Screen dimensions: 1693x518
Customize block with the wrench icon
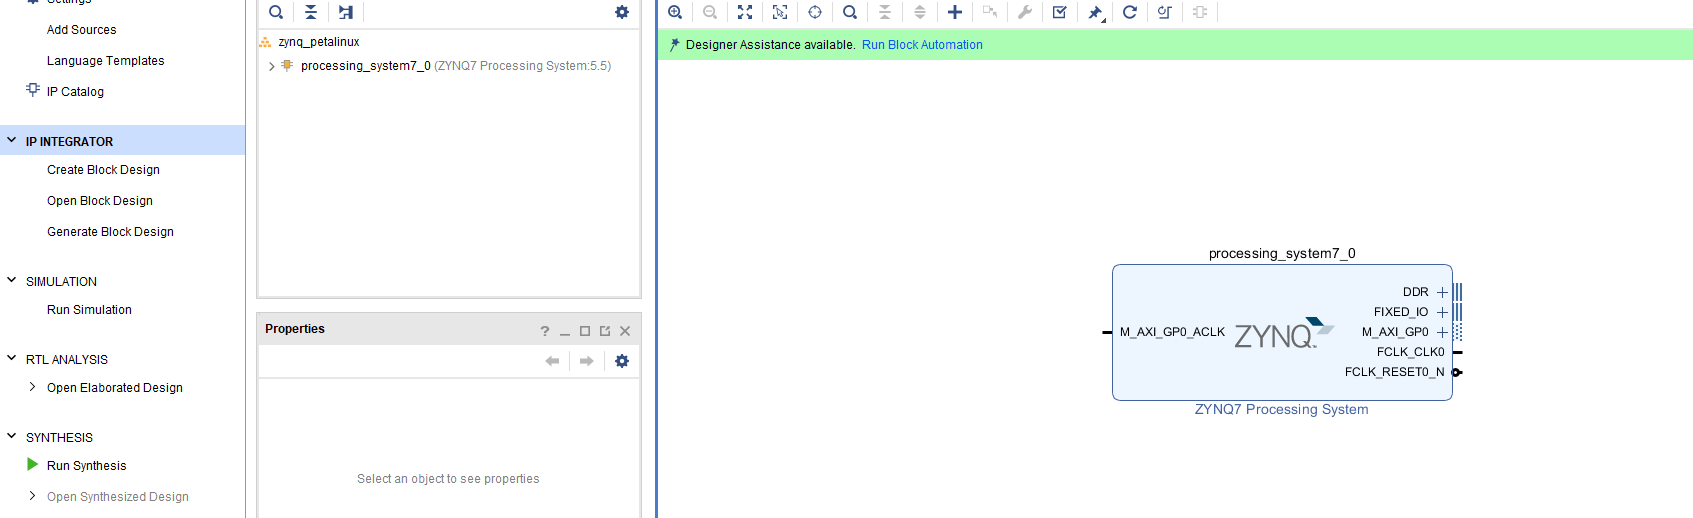tap(1025, 12)
